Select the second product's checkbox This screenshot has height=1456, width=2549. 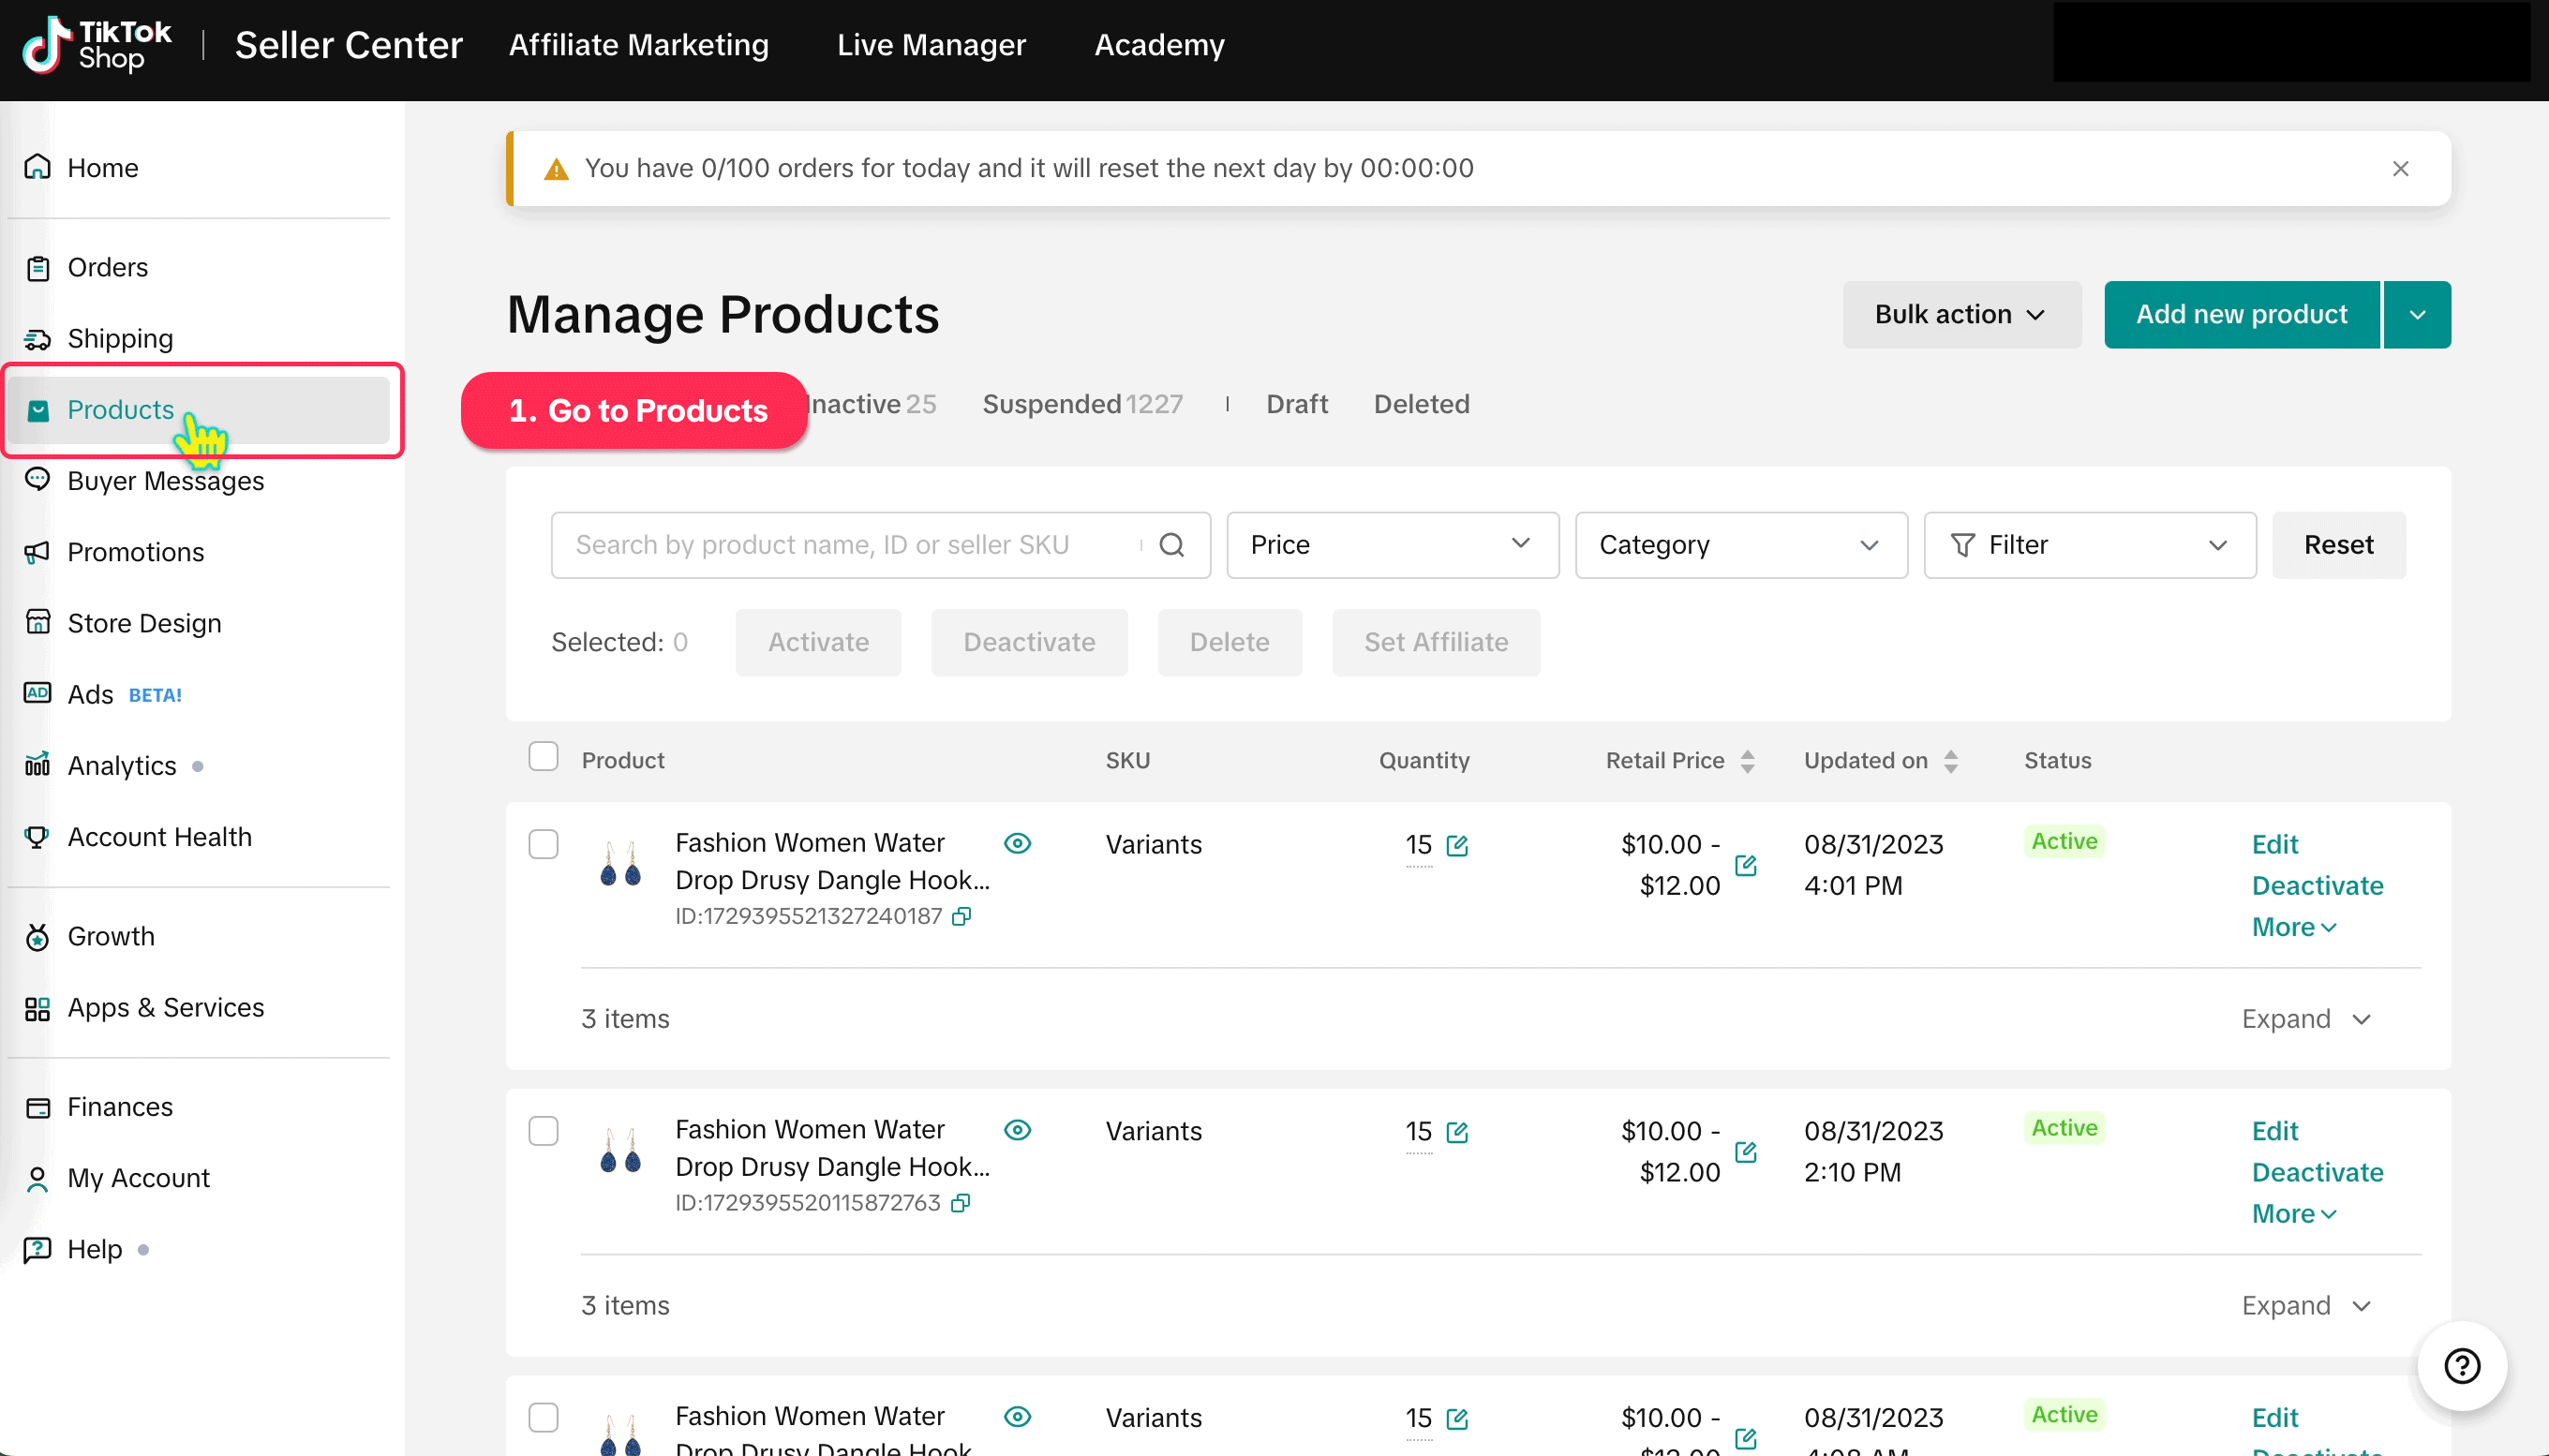543,1131
